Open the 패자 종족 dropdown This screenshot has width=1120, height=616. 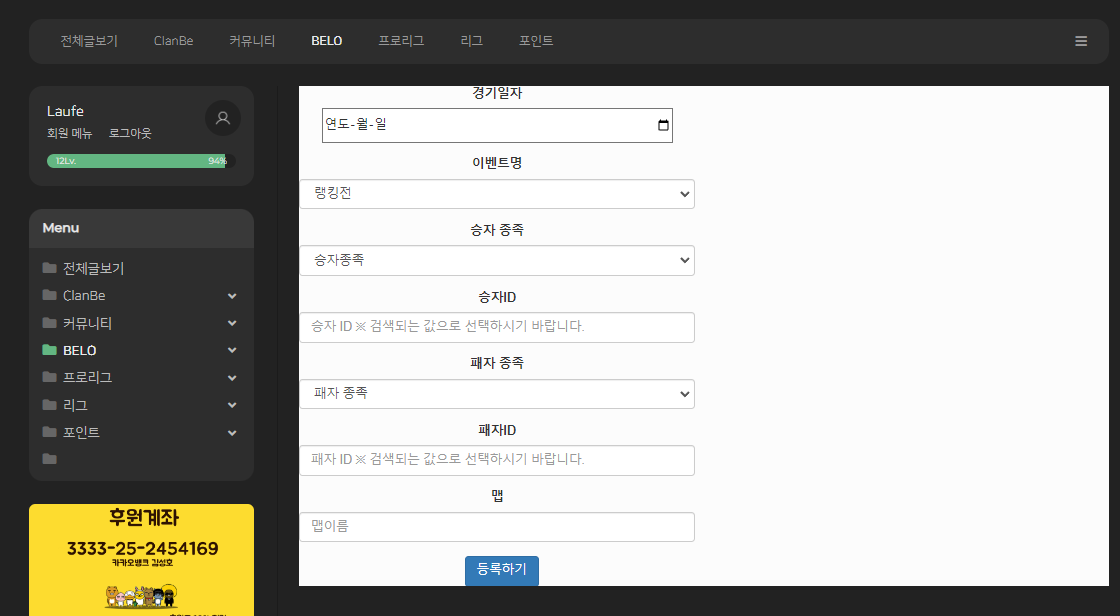point(496,394)
